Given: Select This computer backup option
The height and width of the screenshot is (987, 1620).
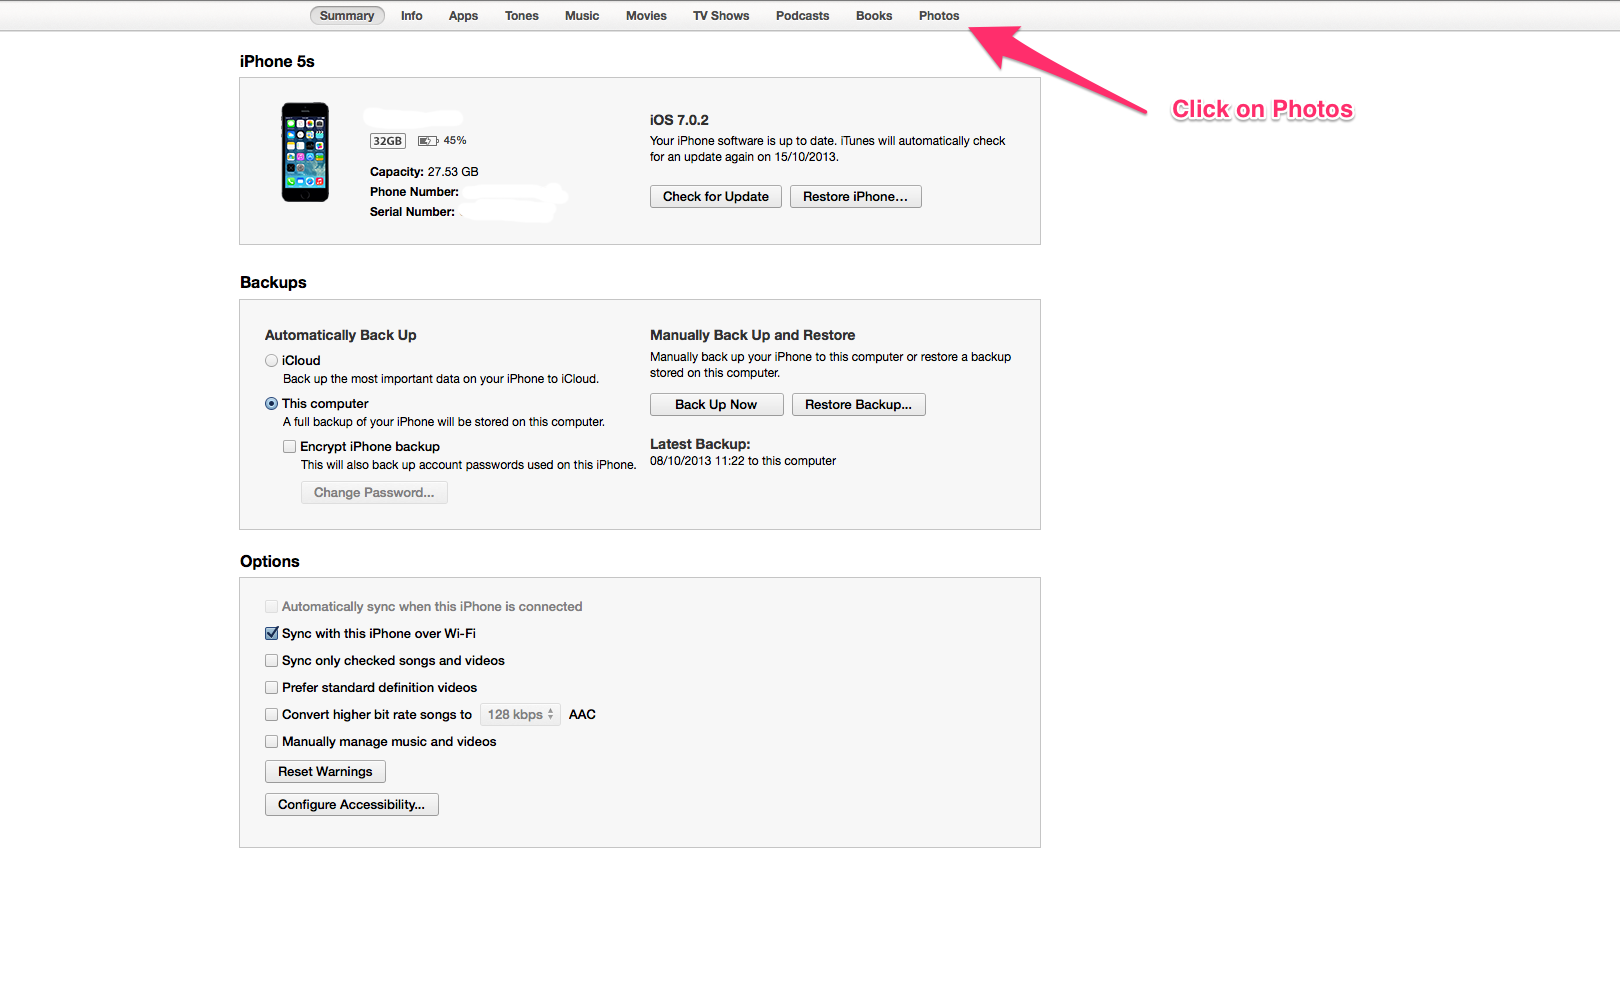Looking at the screenshot, I should coord(271,404).
